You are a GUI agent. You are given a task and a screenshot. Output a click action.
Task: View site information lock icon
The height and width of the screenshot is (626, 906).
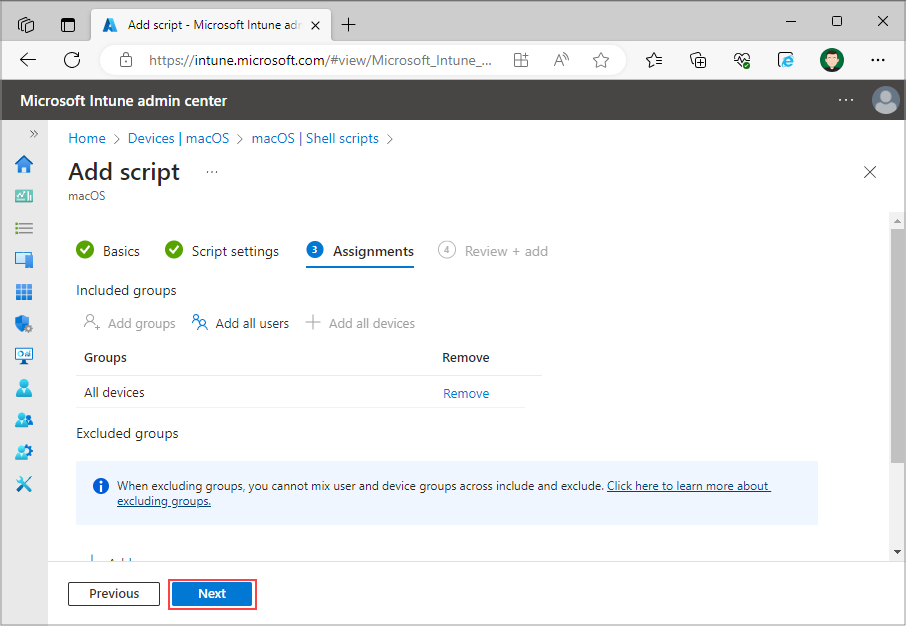[x=125, y=60]
